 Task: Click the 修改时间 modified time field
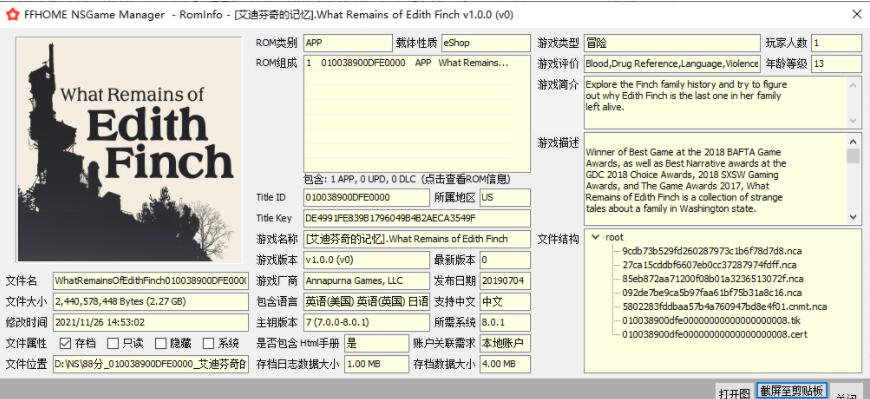[x=150, y=322]
